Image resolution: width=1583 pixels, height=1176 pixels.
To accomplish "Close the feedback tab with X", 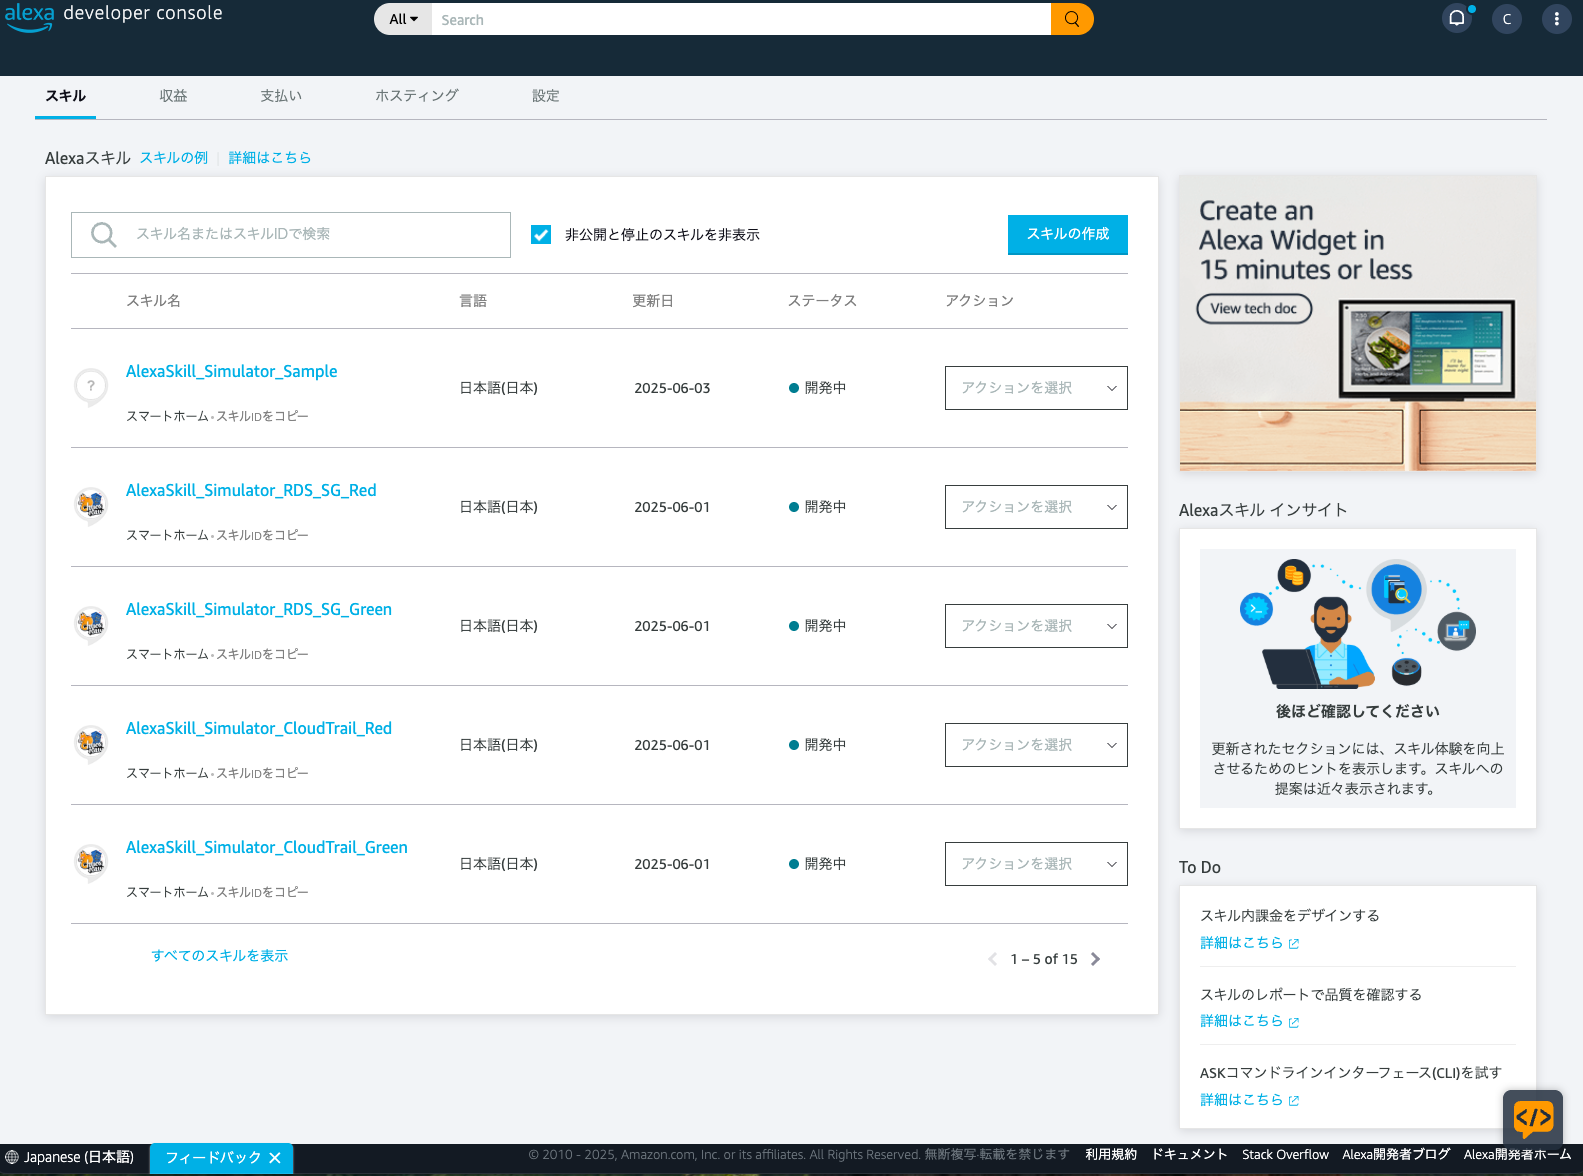I will click(275, 1158).
